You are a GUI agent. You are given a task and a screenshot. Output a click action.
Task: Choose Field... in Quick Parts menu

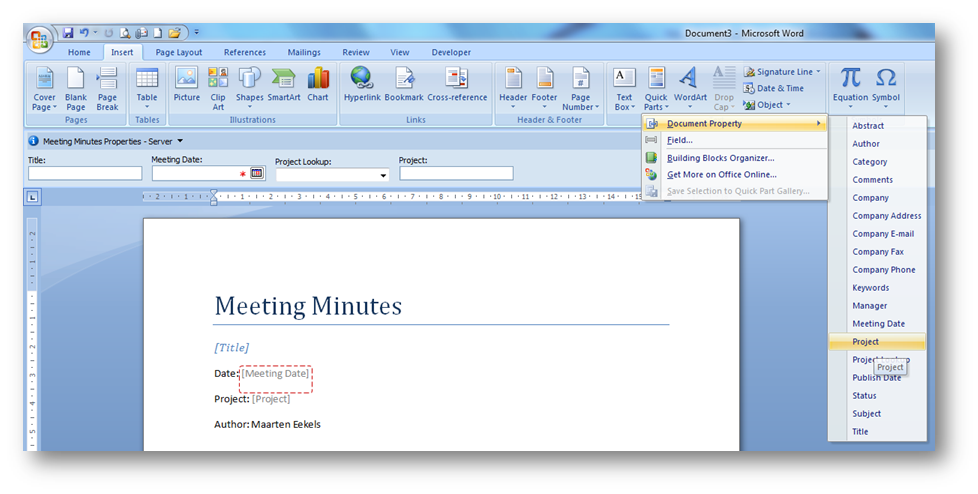735,140
